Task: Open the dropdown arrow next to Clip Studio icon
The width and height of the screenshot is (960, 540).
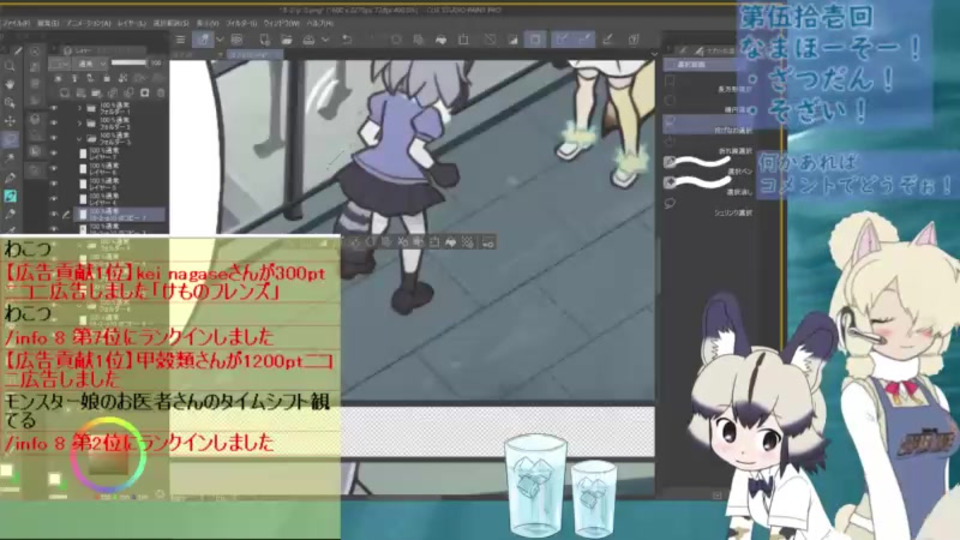Action: [x=219, y=40]
